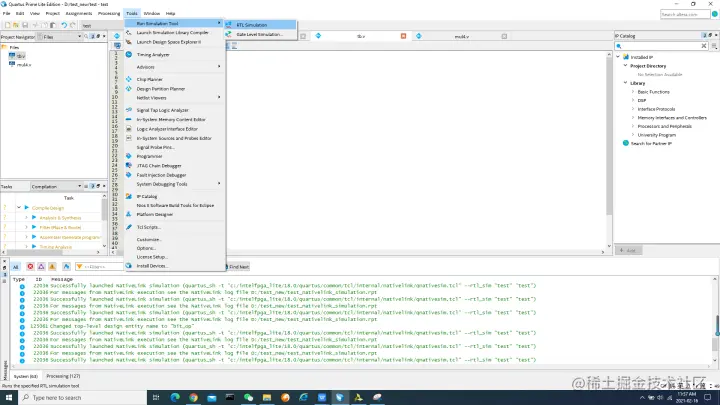Click the IP Catalog search field
720x405 pixels.
659,46
